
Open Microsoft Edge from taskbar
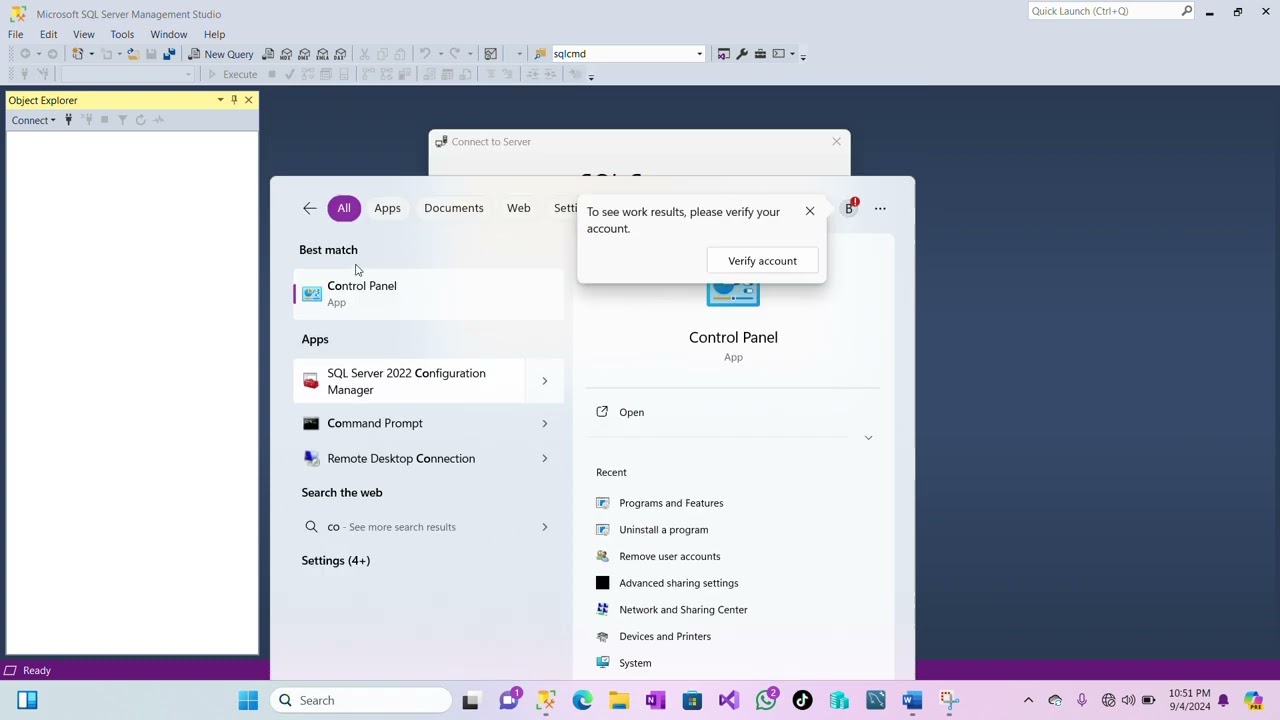pos(582,700)
